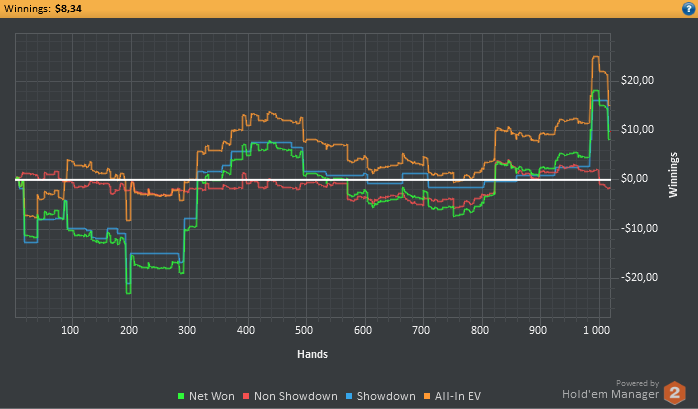The image size is (698, 409).
Task: Toggle the blue Showdown legend swatch
Action: [349, 396]
